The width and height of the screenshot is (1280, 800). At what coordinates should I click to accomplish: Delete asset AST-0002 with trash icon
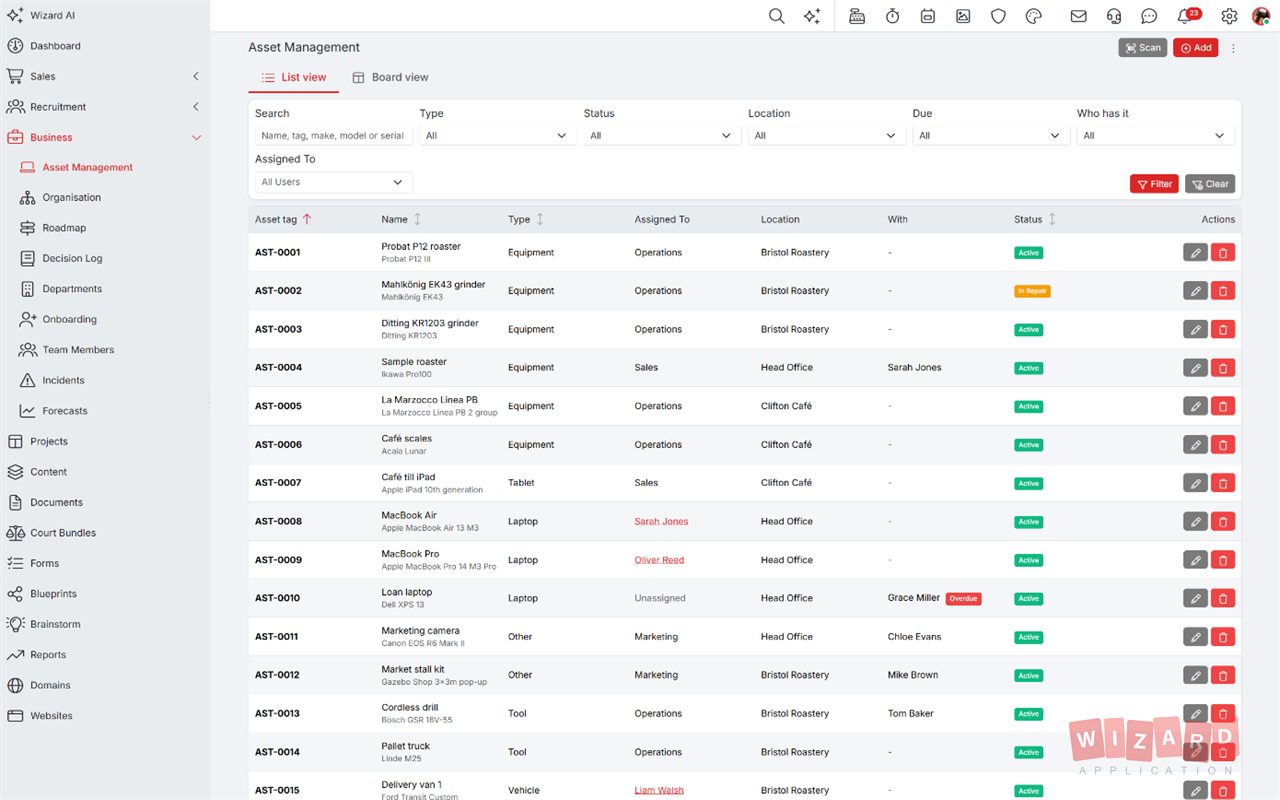[x=1222, y=291]
